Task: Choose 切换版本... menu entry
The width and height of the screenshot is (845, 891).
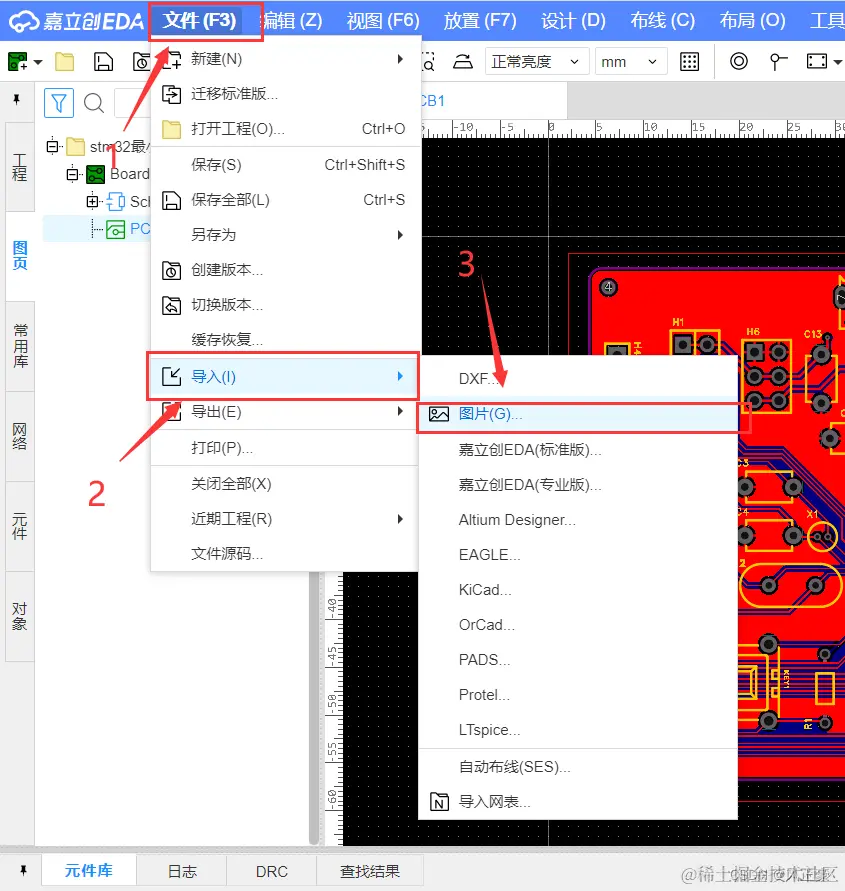Action: (x=286, y=305)
